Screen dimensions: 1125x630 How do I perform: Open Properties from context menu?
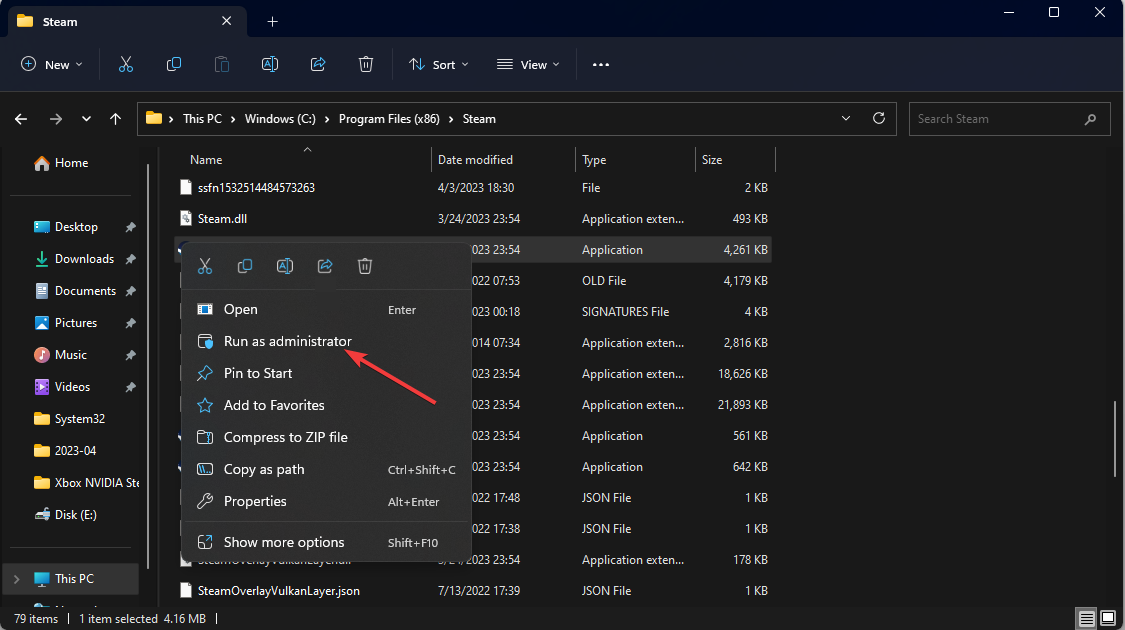[326, 502]
